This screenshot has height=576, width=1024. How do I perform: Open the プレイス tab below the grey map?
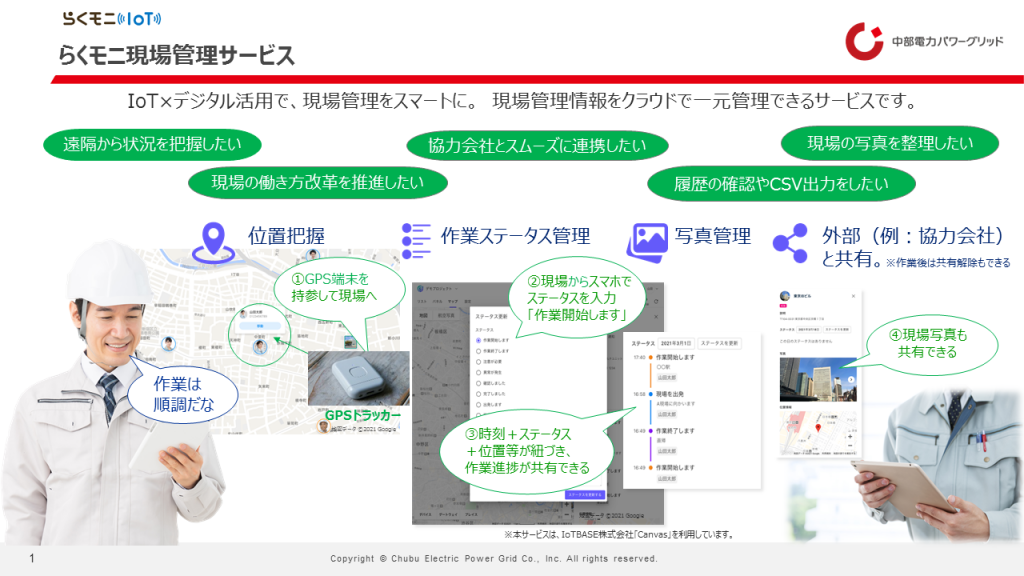pyautogui.click(x=471, y=515)
